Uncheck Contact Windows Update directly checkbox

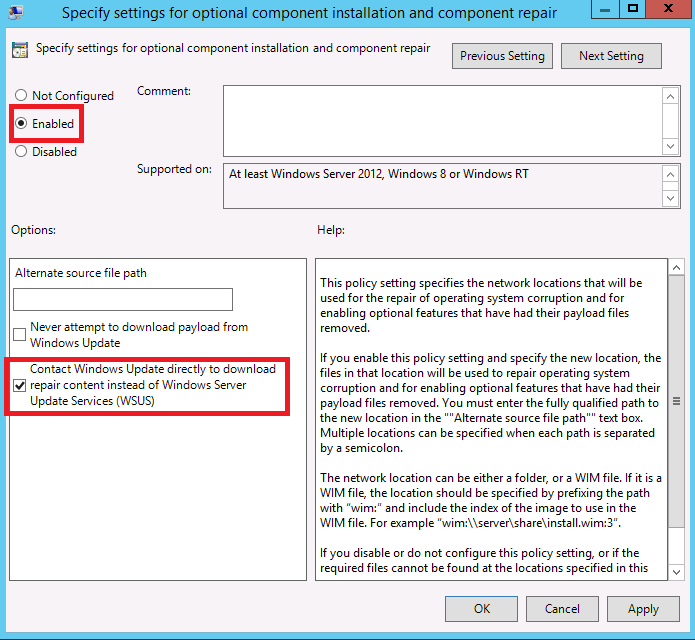[20, 385]
